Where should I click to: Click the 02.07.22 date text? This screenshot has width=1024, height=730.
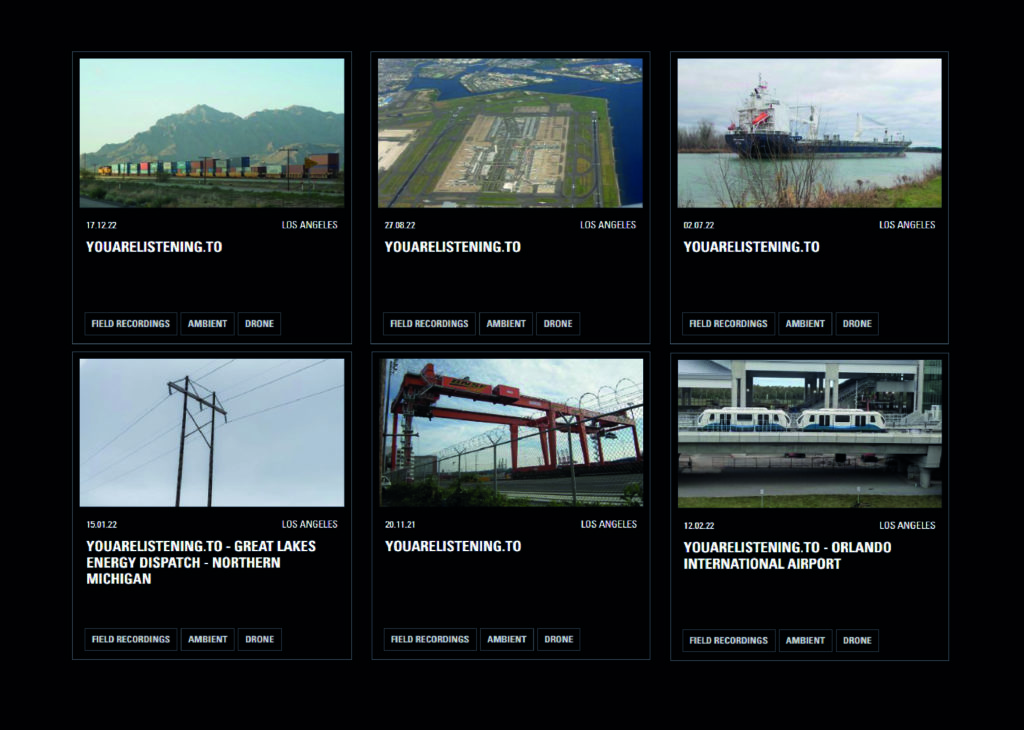pos(699,225)
